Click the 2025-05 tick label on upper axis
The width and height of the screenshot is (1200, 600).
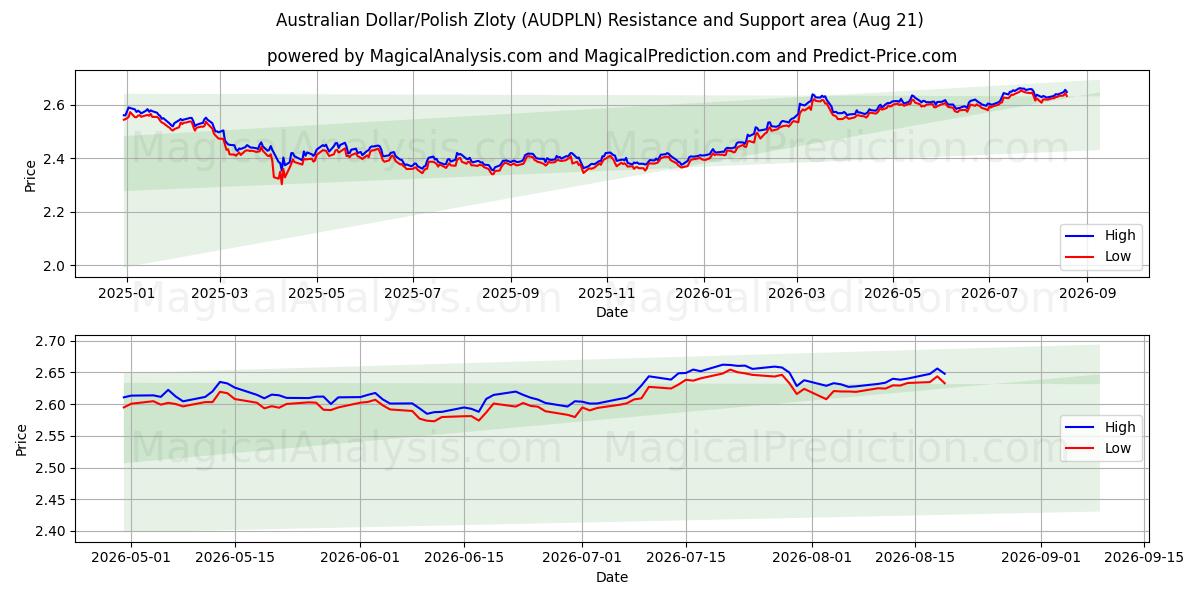(x=316, y=294)
